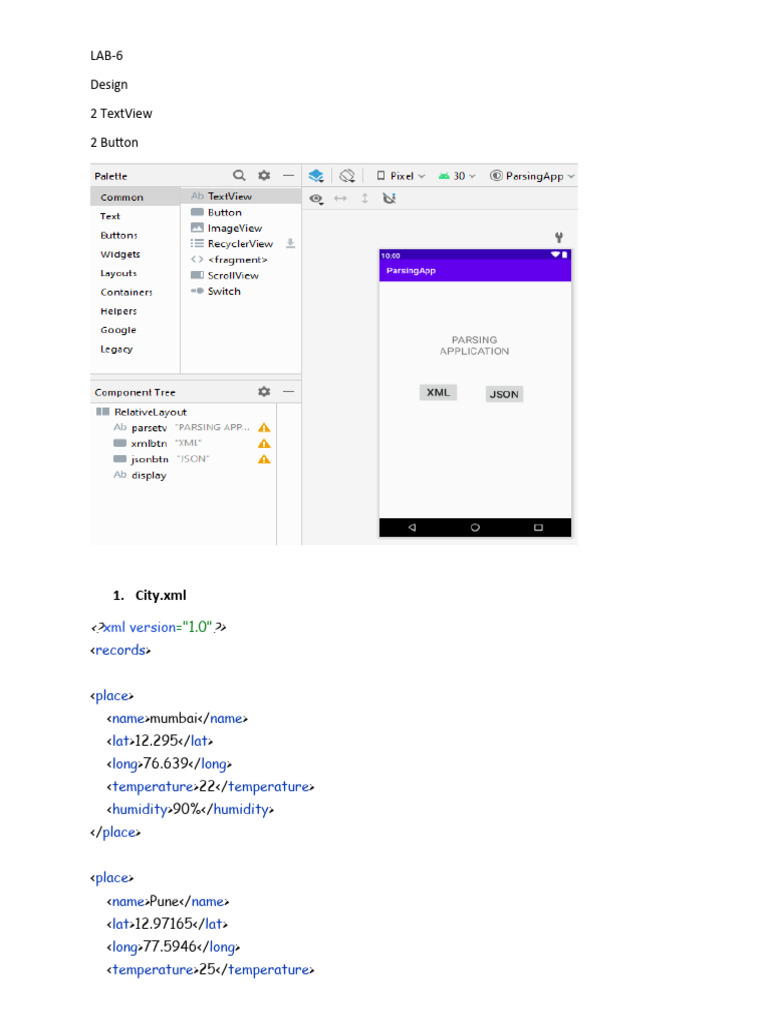The width and height of the screenshot is (768, 1024).
Task: Minimize the Palette panel
Action: pyautogui.click(x=288, y=175)
